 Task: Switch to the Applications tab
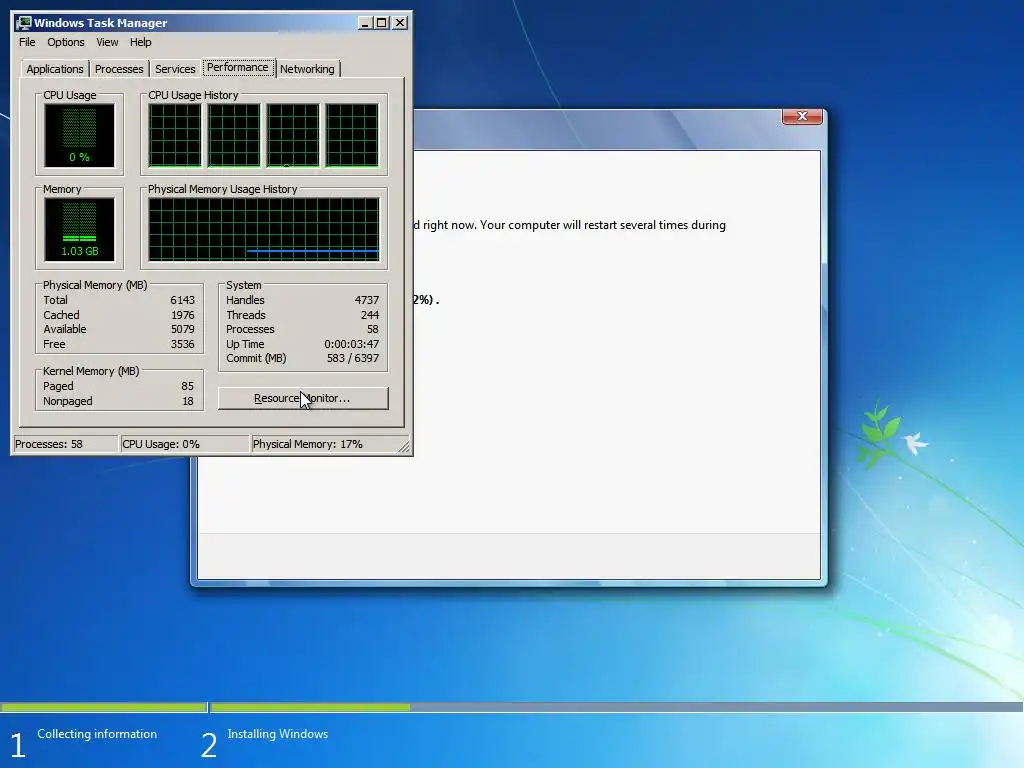(55, 69)
